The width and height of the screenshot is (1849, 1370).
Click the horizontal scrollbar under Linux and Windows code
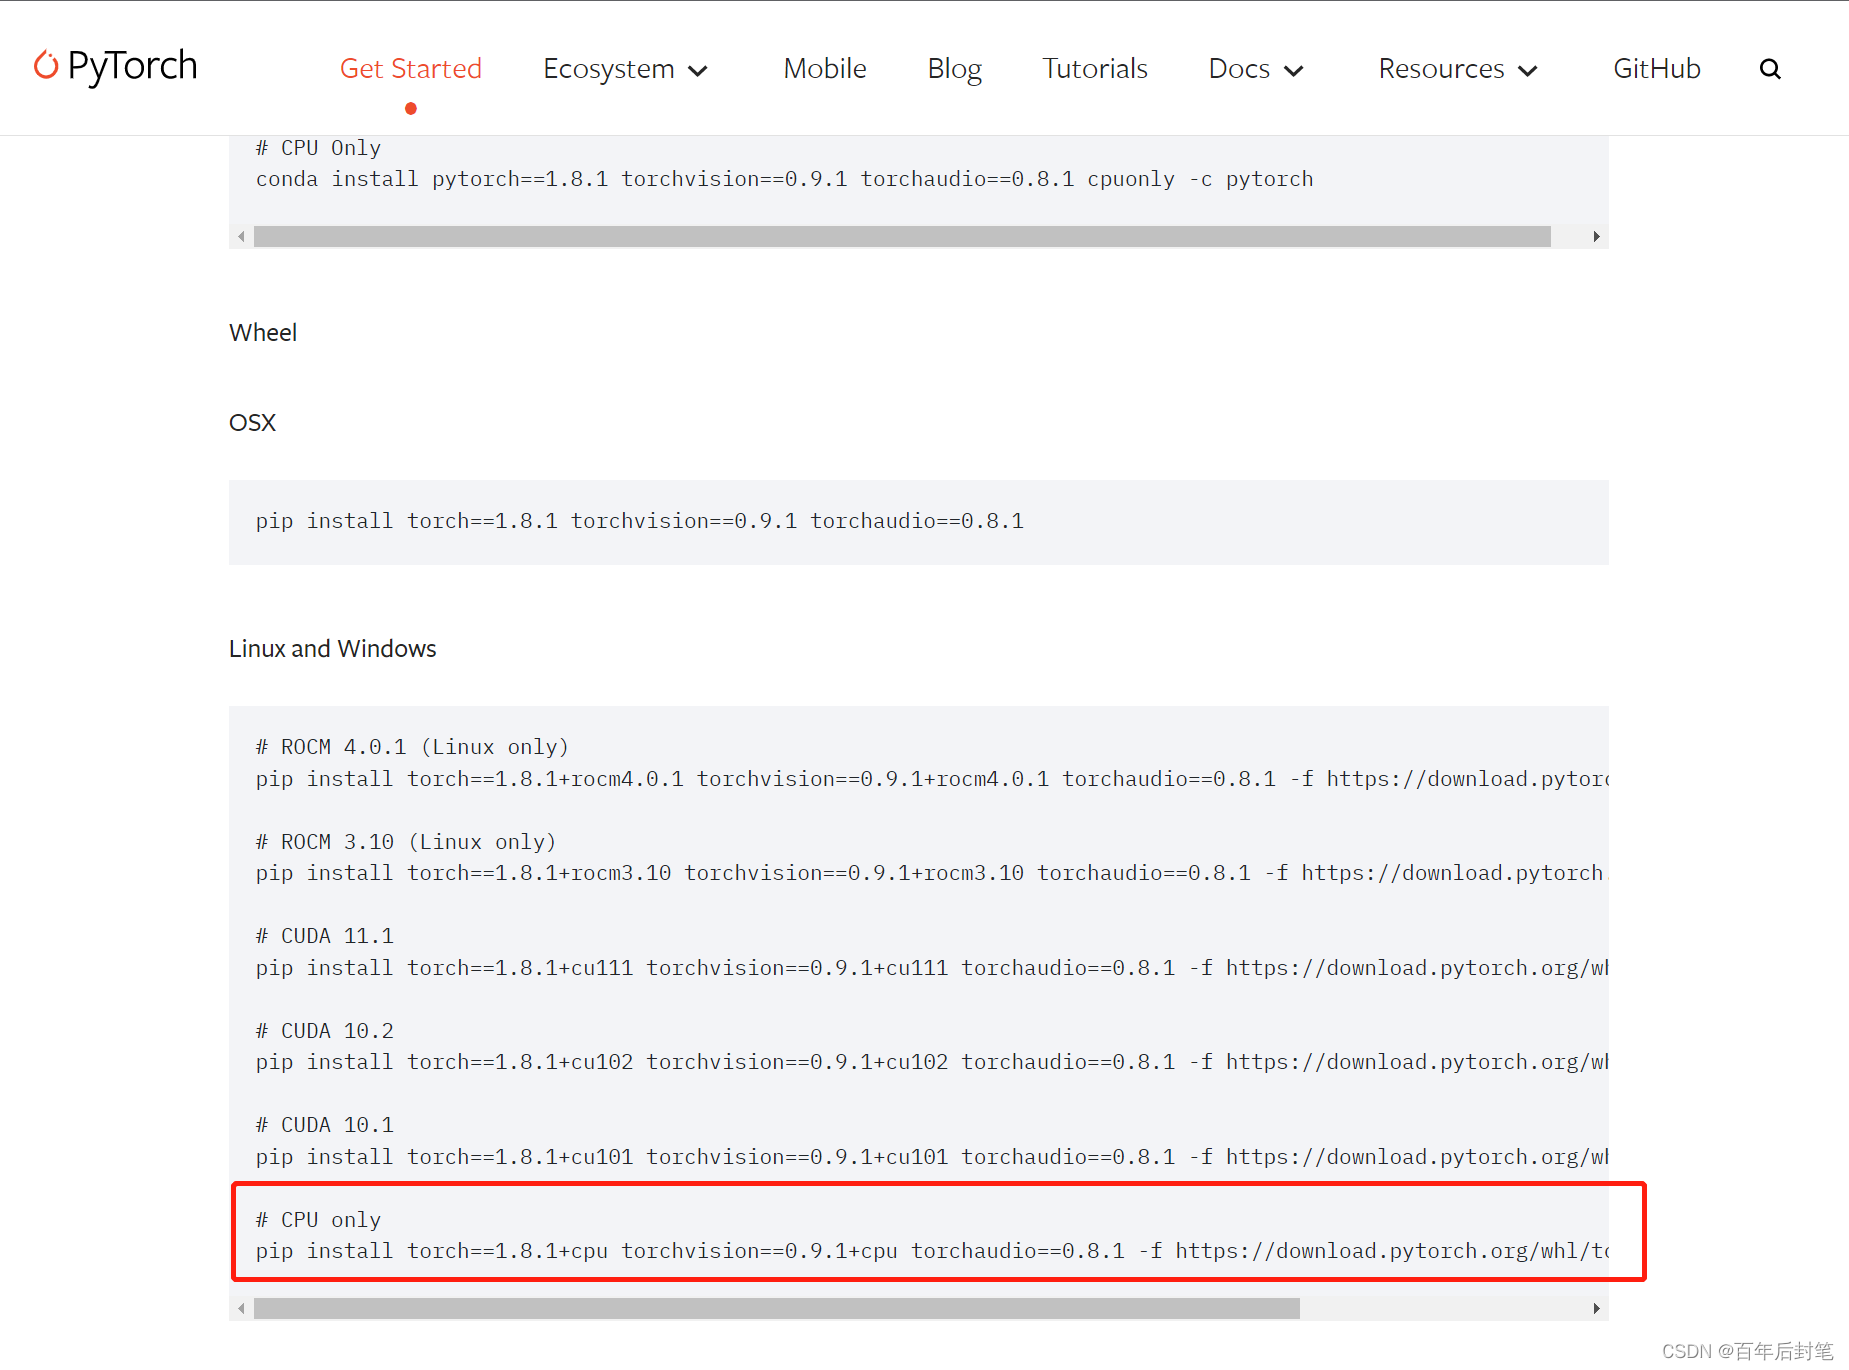coord(777,1308)
